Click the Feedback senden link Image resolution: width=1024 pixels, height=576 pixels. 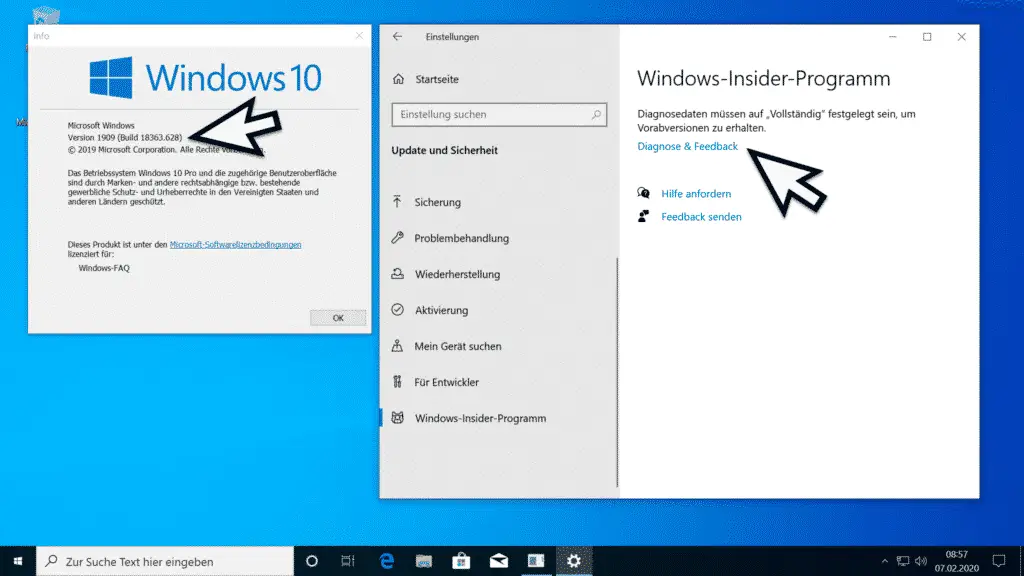701,217
